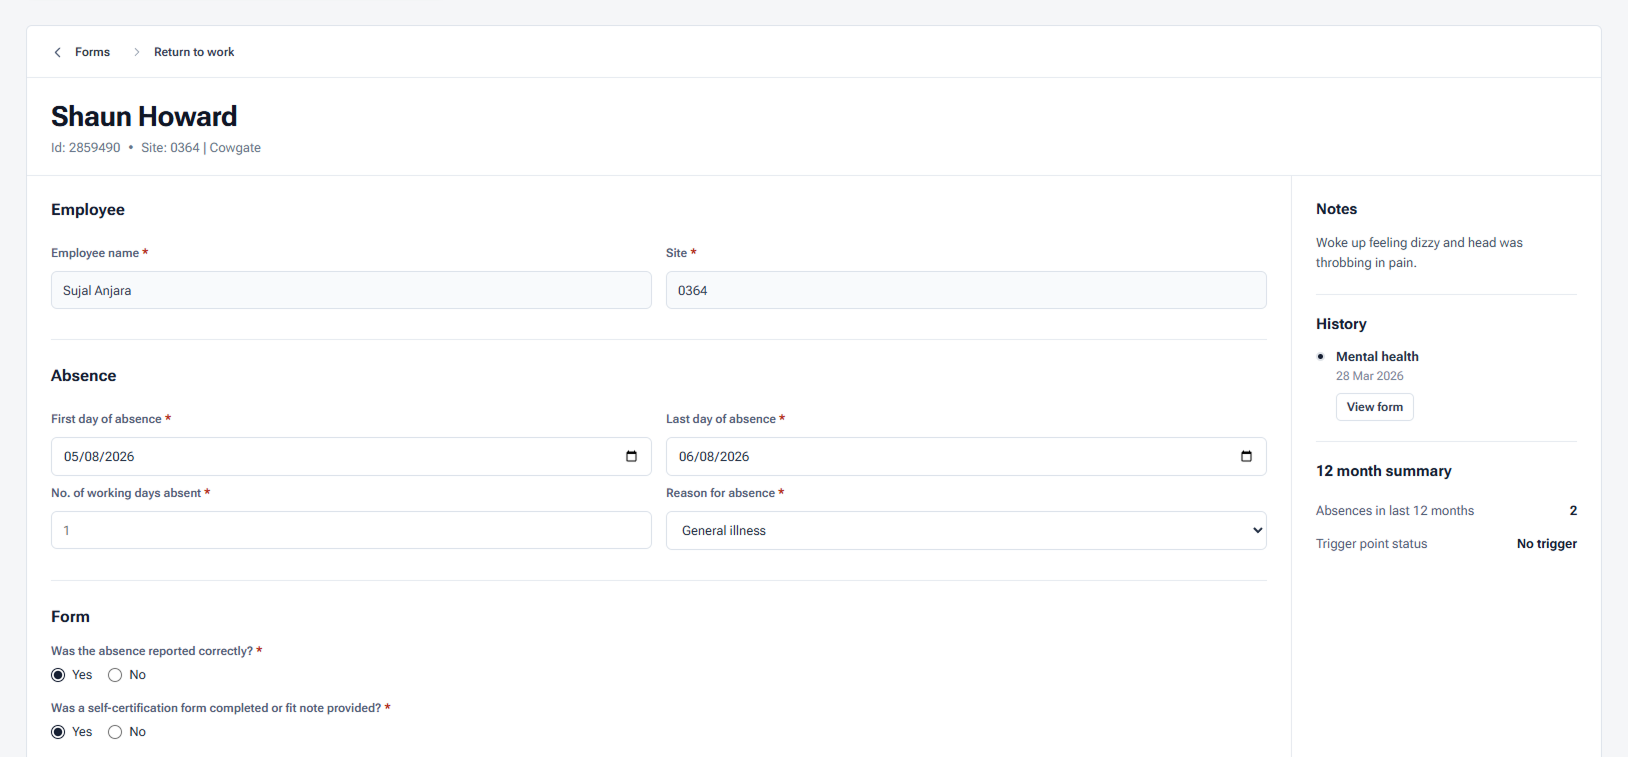The image size is (1628, 757).
Task: Open calendar picker for First day of absence
Action: point(631,456)
